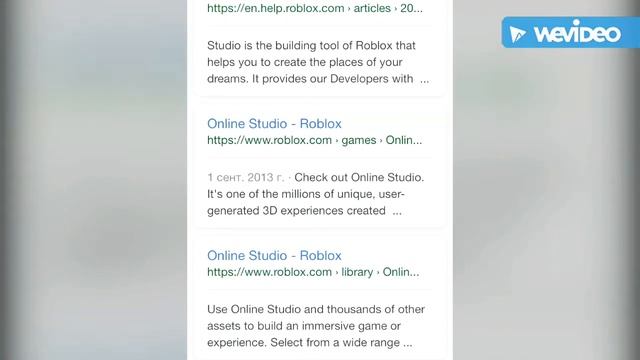The height and width of the screenshot is (360, 640).
Task: Select the 'Use Online Studio and thousands' snippet
Action: [316, 326]
